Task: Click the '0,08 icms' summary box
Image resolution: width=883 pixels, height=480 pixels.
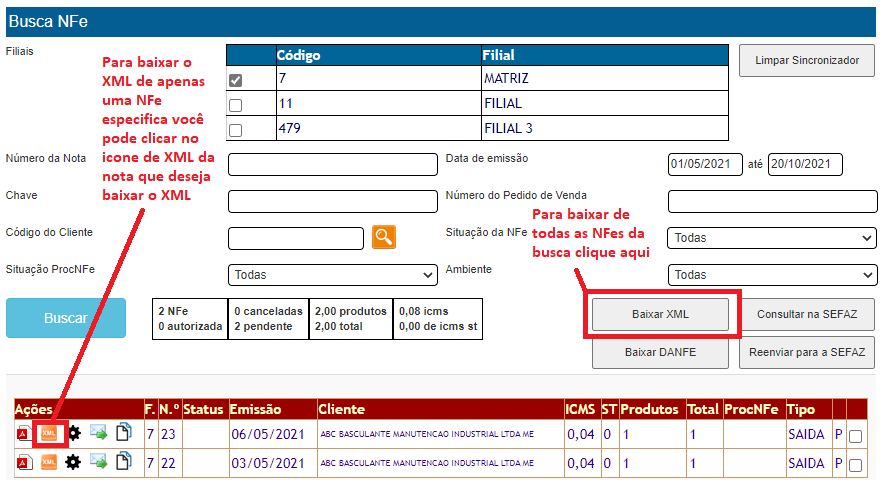Action: pyautogui.click(x=438, y=319)
